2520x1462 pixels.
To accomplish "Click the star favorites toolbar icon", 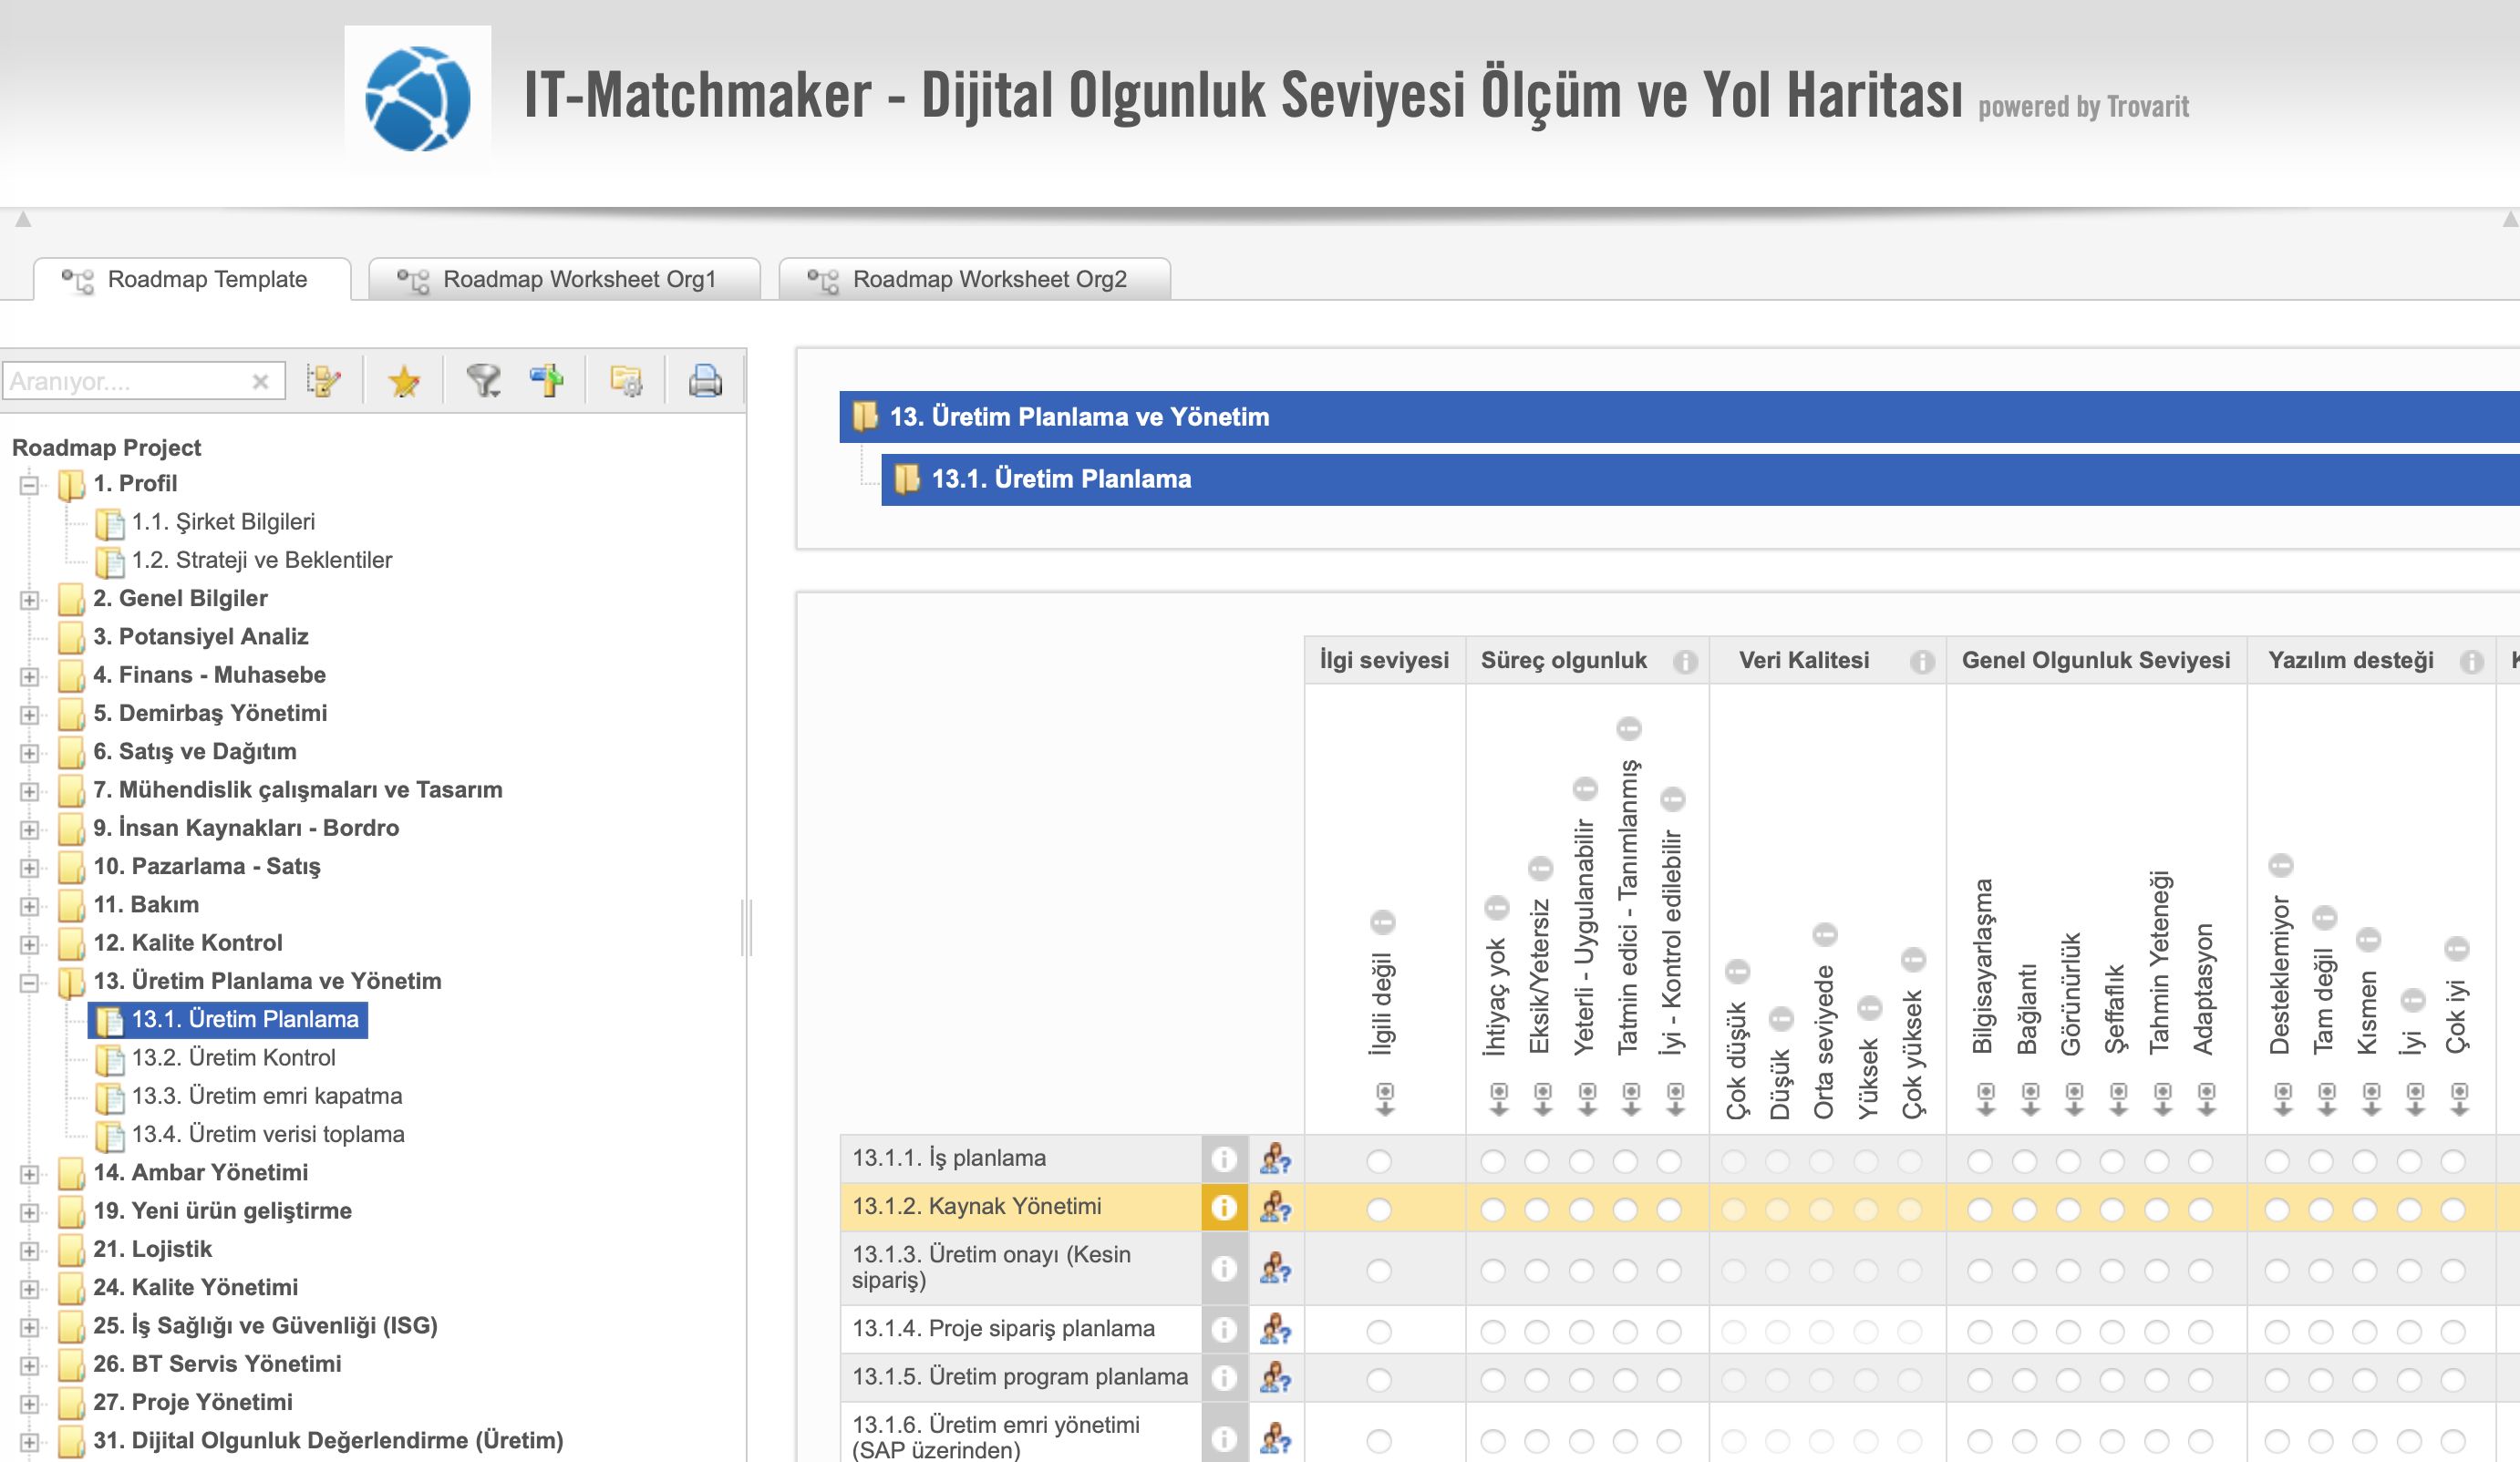I will pos(404,381).
